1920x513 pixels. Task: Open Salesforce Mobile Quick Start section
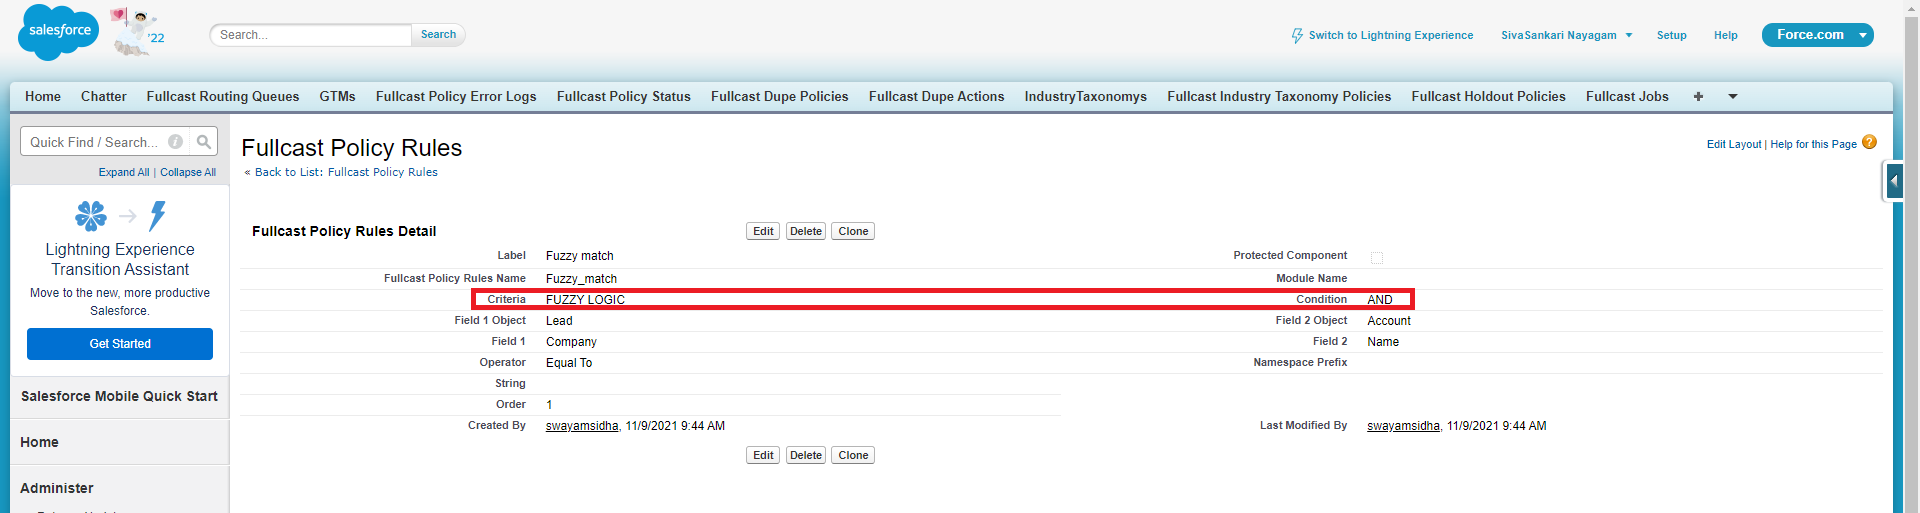[119, 396]
